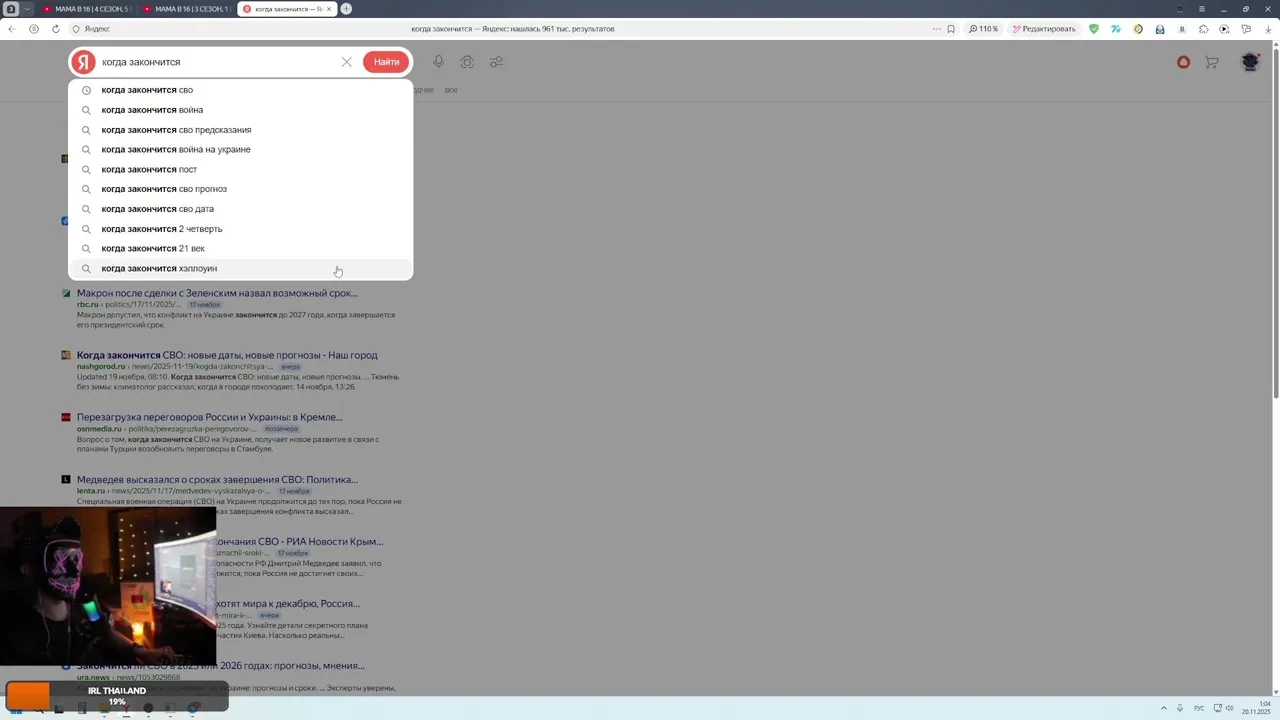The height and width of the screenshot is (720, 1280).
Task: Select suggestion 'когда закончится сво'
Action: [240, 90]
